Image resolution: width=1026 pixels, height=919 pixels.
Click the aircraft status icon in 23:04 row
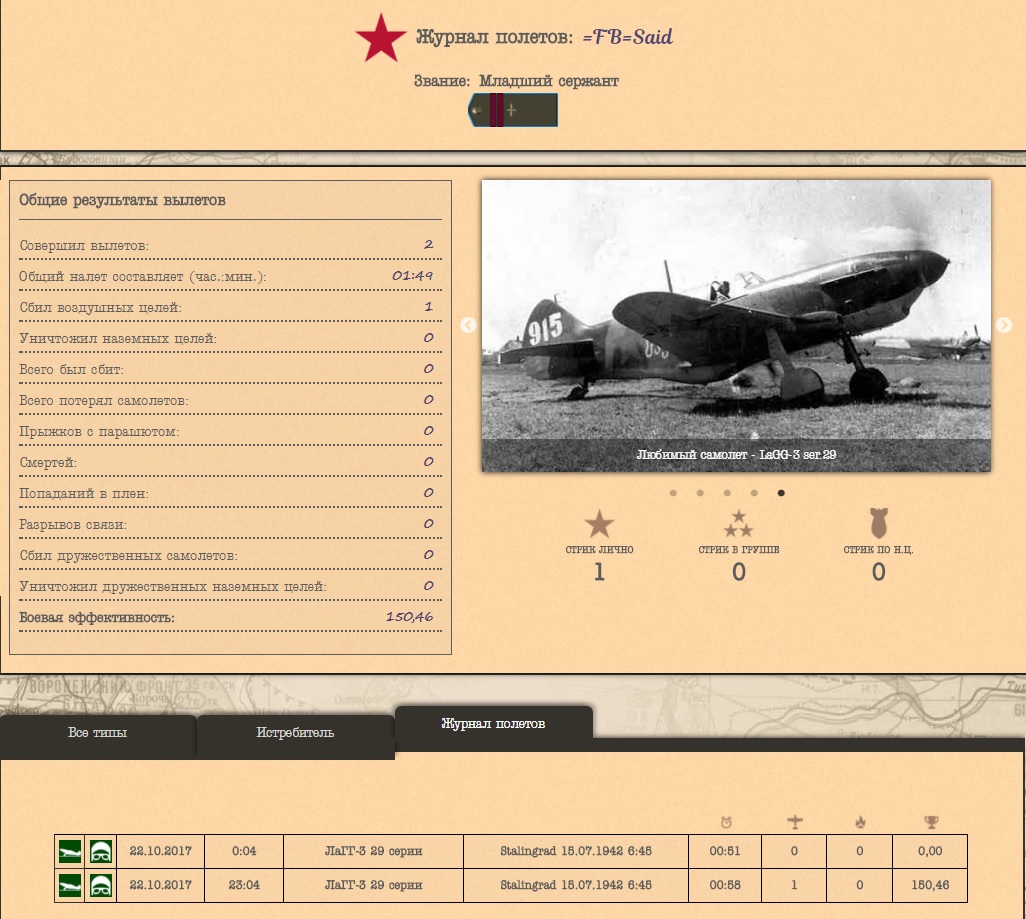pos(70,886)
